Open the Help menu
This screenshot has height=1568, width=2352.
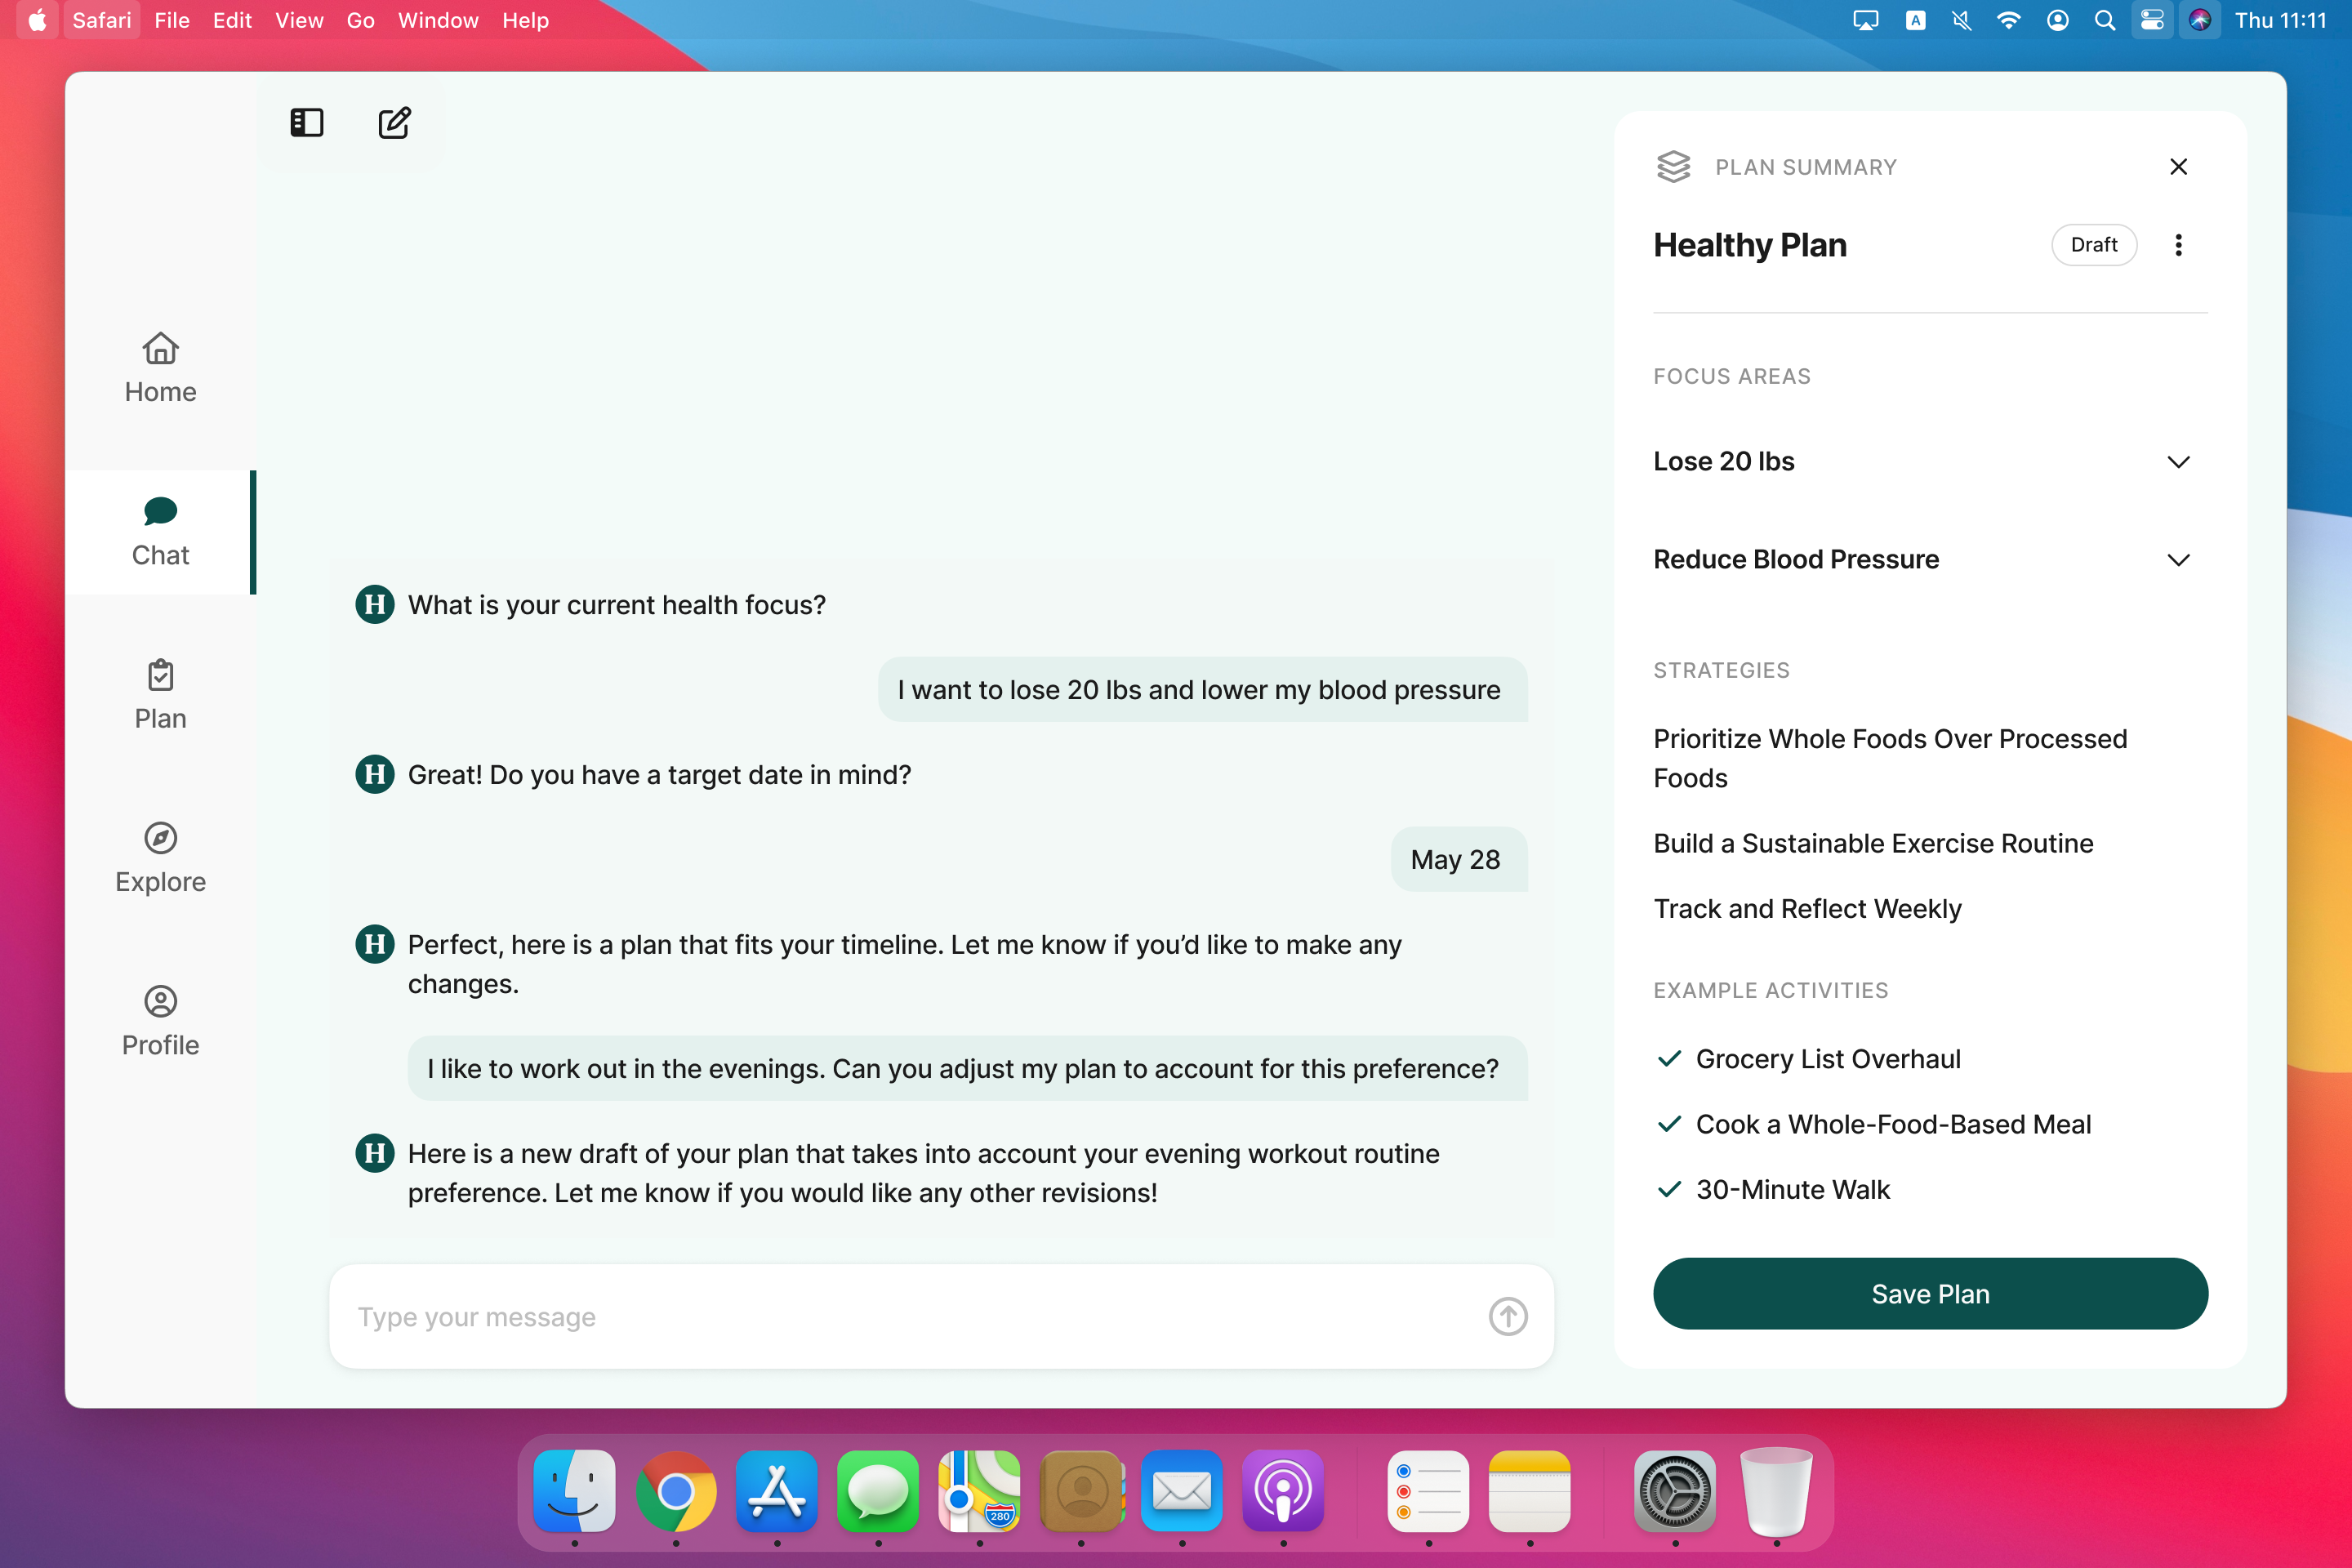click(x=525, y=20)
